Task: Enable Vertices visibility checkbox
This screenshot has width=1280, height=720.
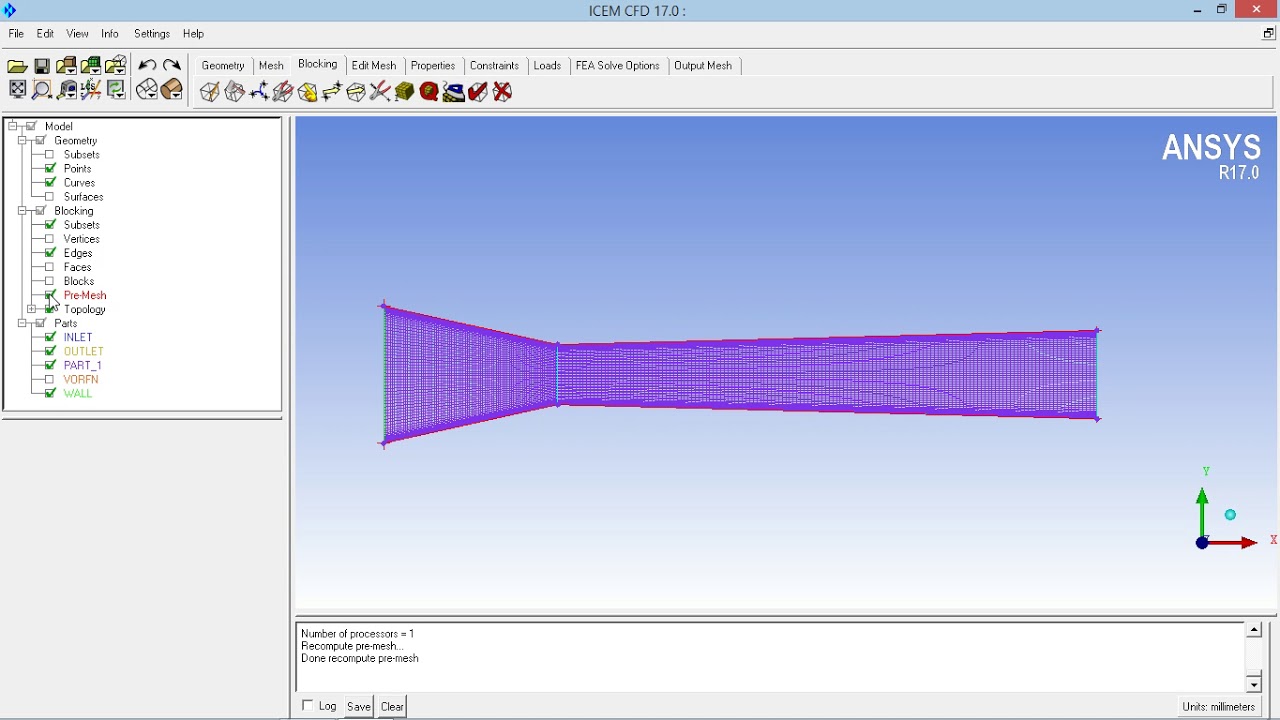Action: (x=50, y=239)
